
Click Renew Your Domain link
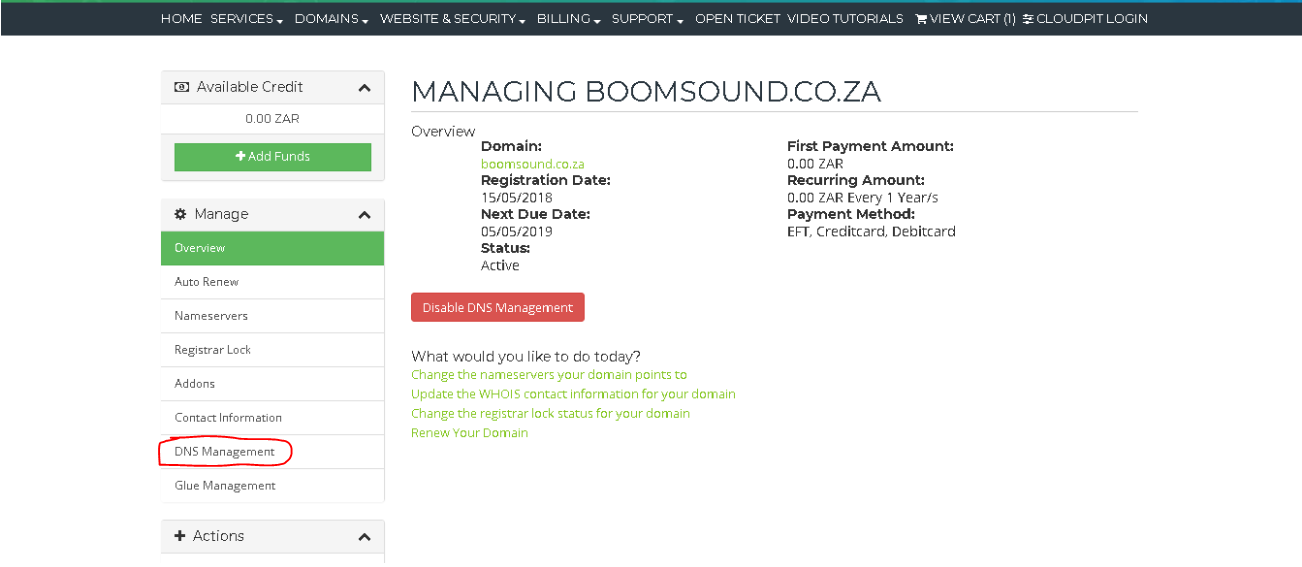[x=470, y=433]
